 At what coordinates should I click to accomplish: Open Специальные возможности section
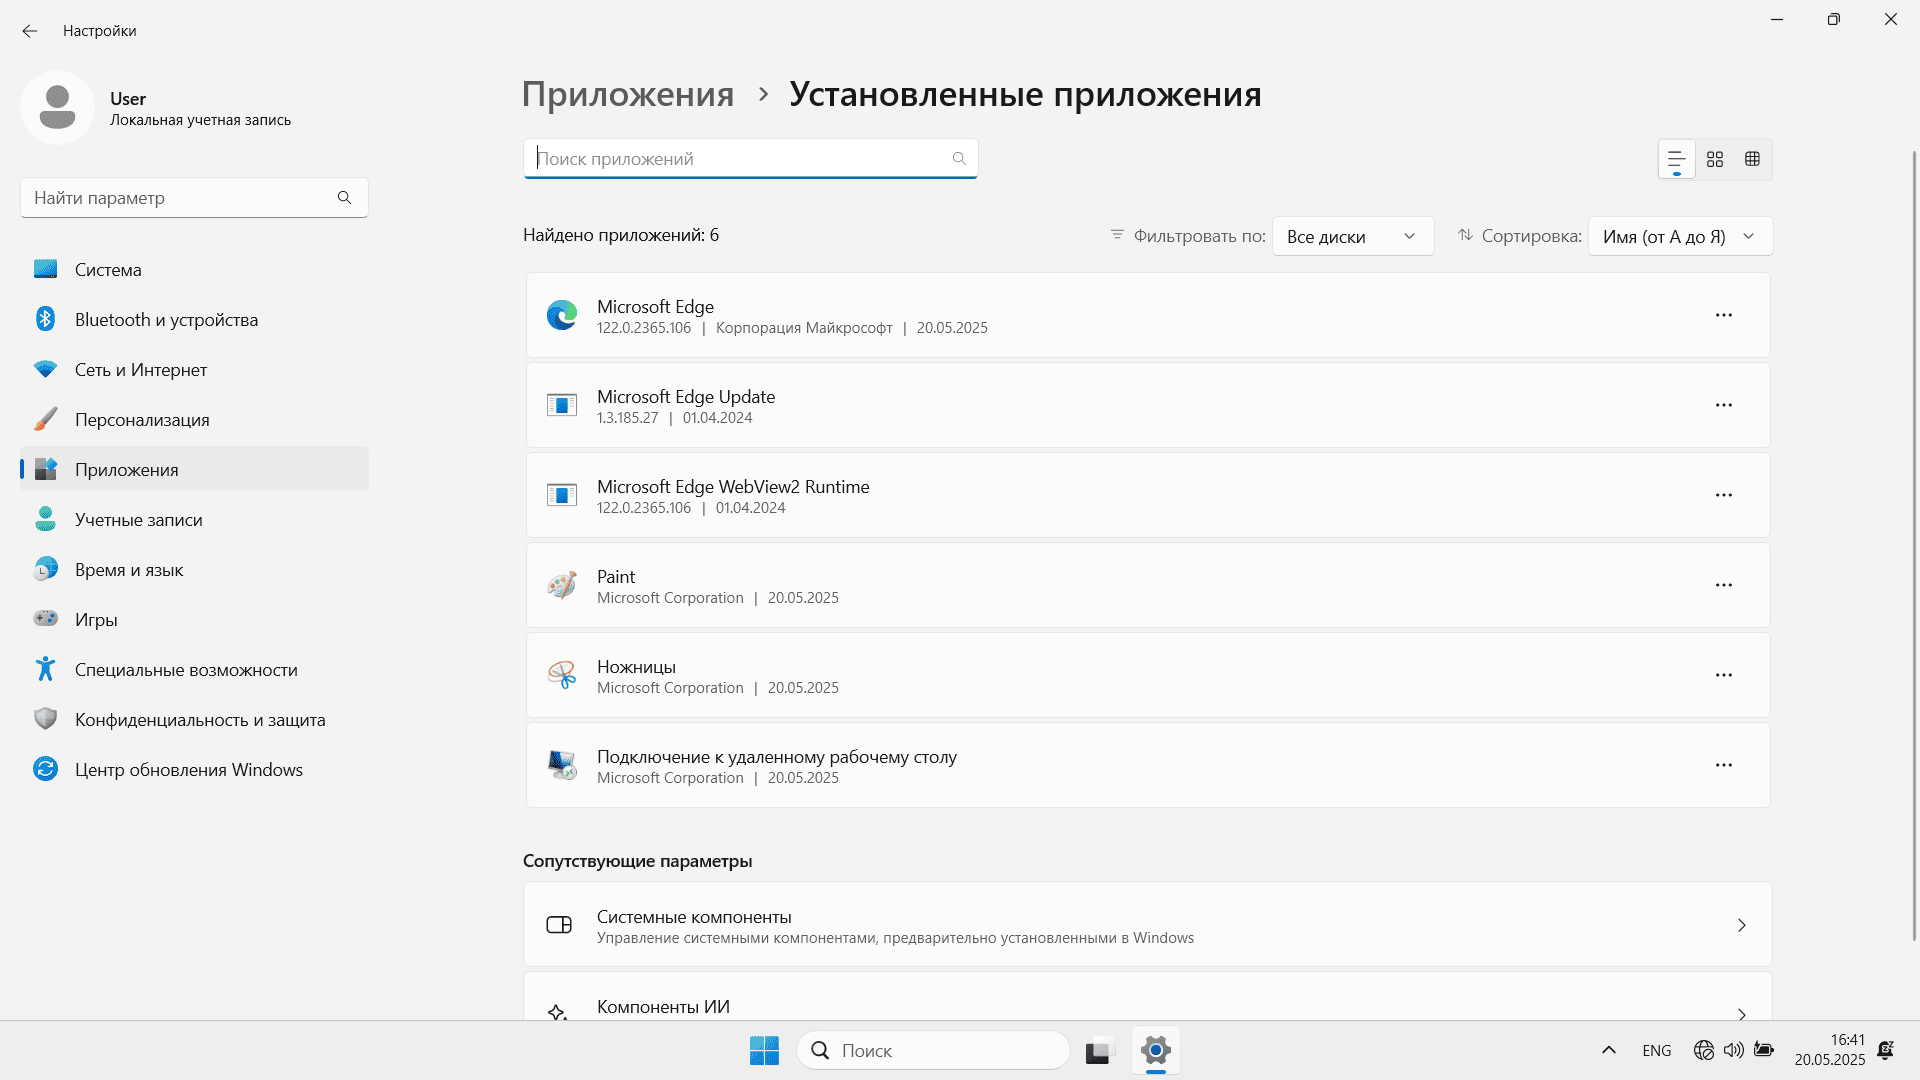194,669
